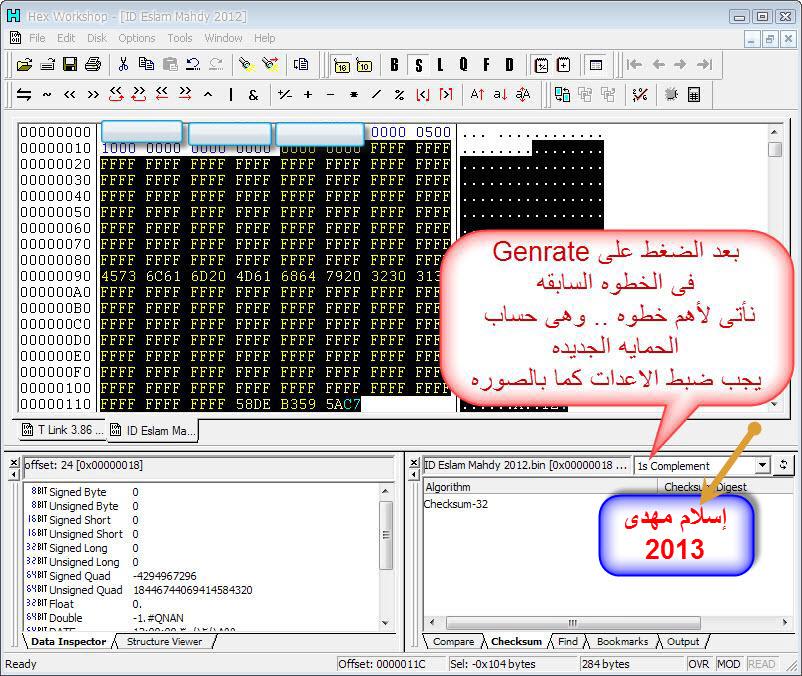Switch to the Find results tab
Viewport: 802px width, 676px height.
click(x=568, y=641)
